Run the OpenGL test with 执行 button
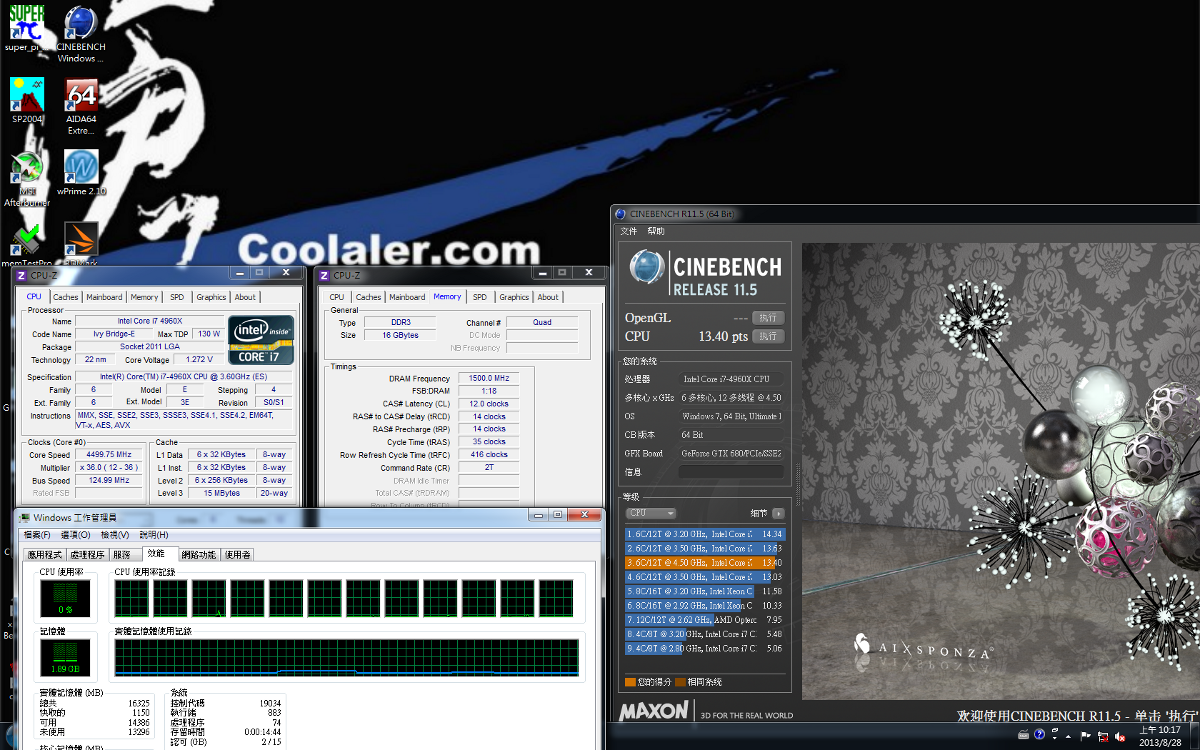Image resolution: width=1200 pixels, height=750 pixels. coord(768,317)
